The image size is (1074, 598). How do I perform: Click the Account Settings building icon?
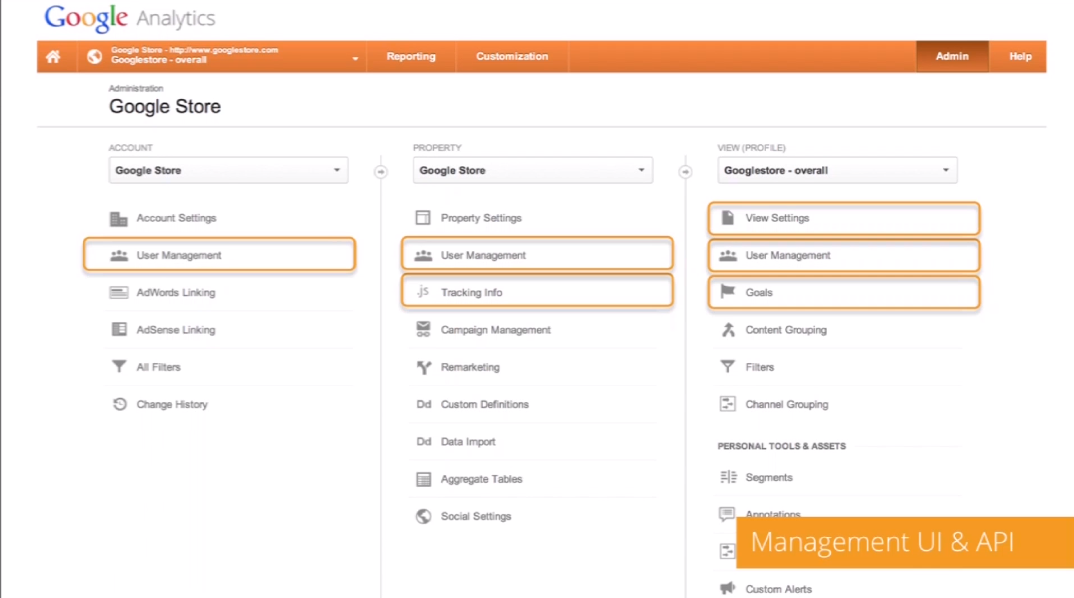[x=119, y=218]
